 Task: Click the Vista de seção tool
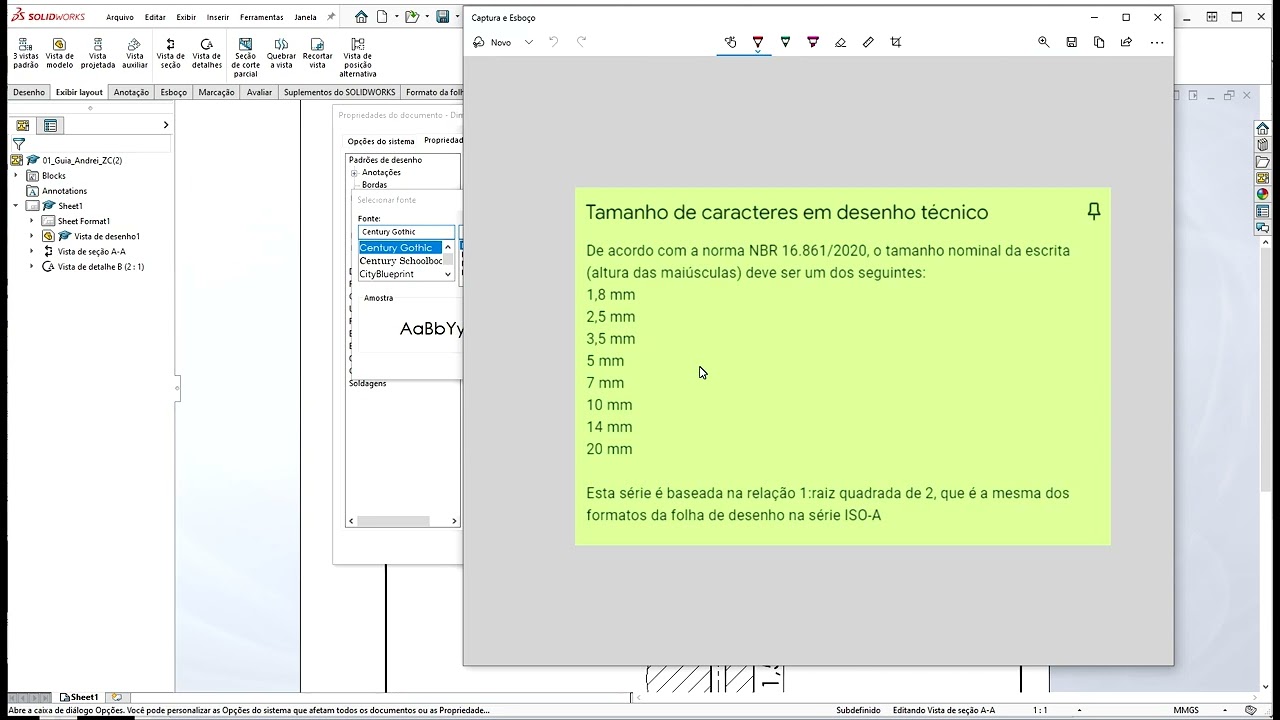click(x=171, y=54)
